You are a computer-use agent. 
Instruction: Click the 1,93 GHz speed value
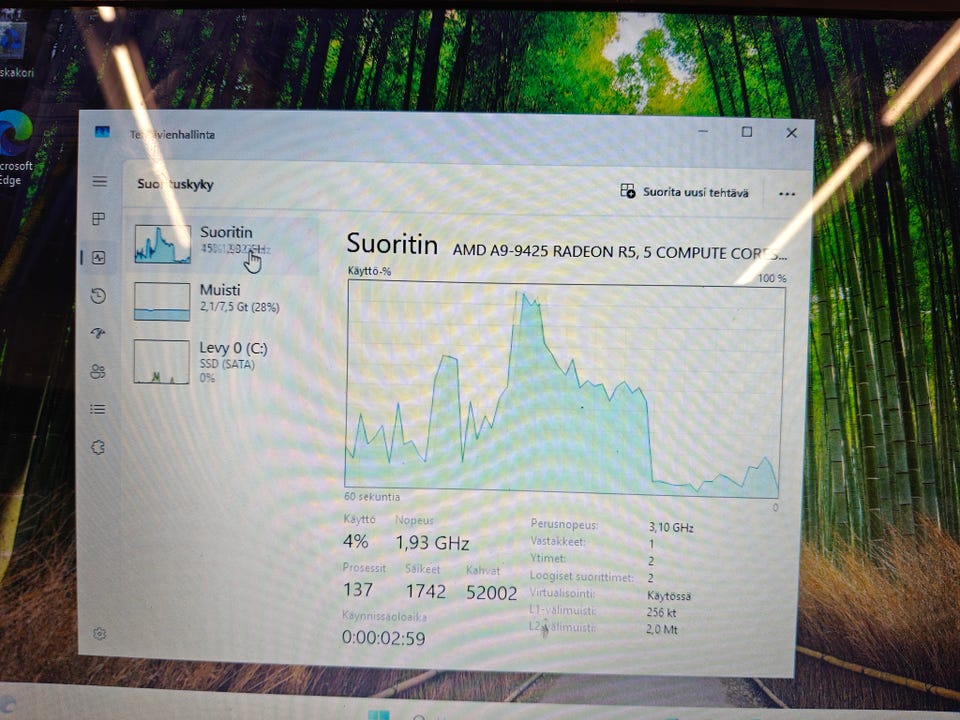pyautogui.click(x=432, y=542)
